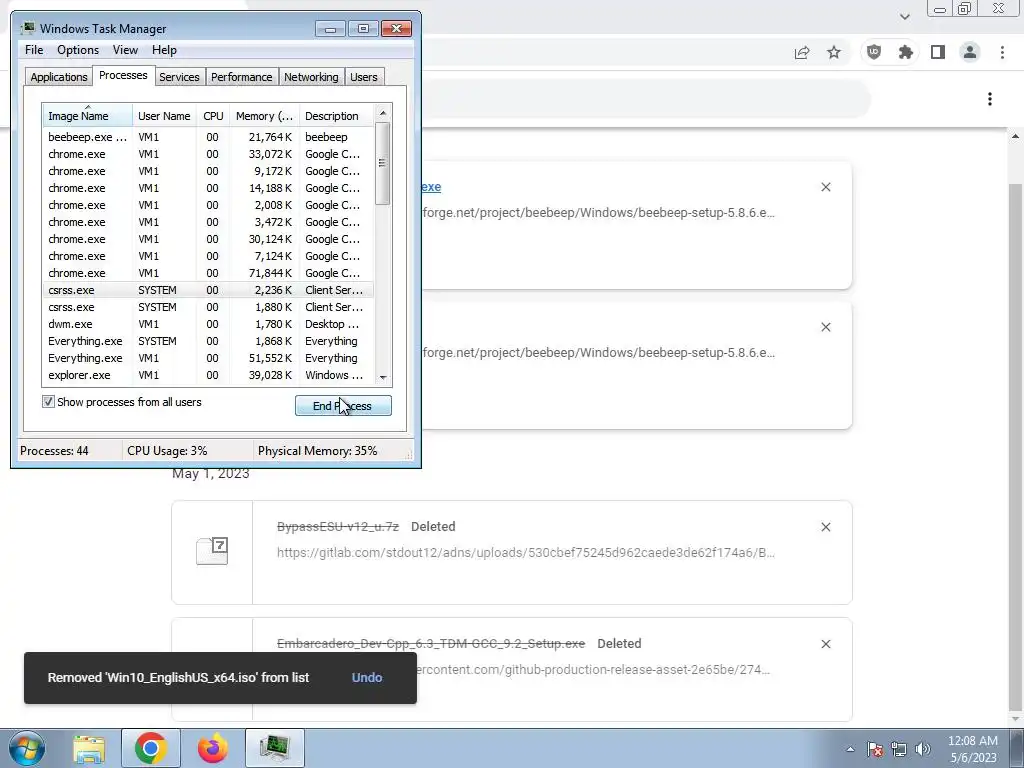The width and height of the screenshot is (1024, 768).
Task: Sort processes by Memory column
Action: [264, 116]
